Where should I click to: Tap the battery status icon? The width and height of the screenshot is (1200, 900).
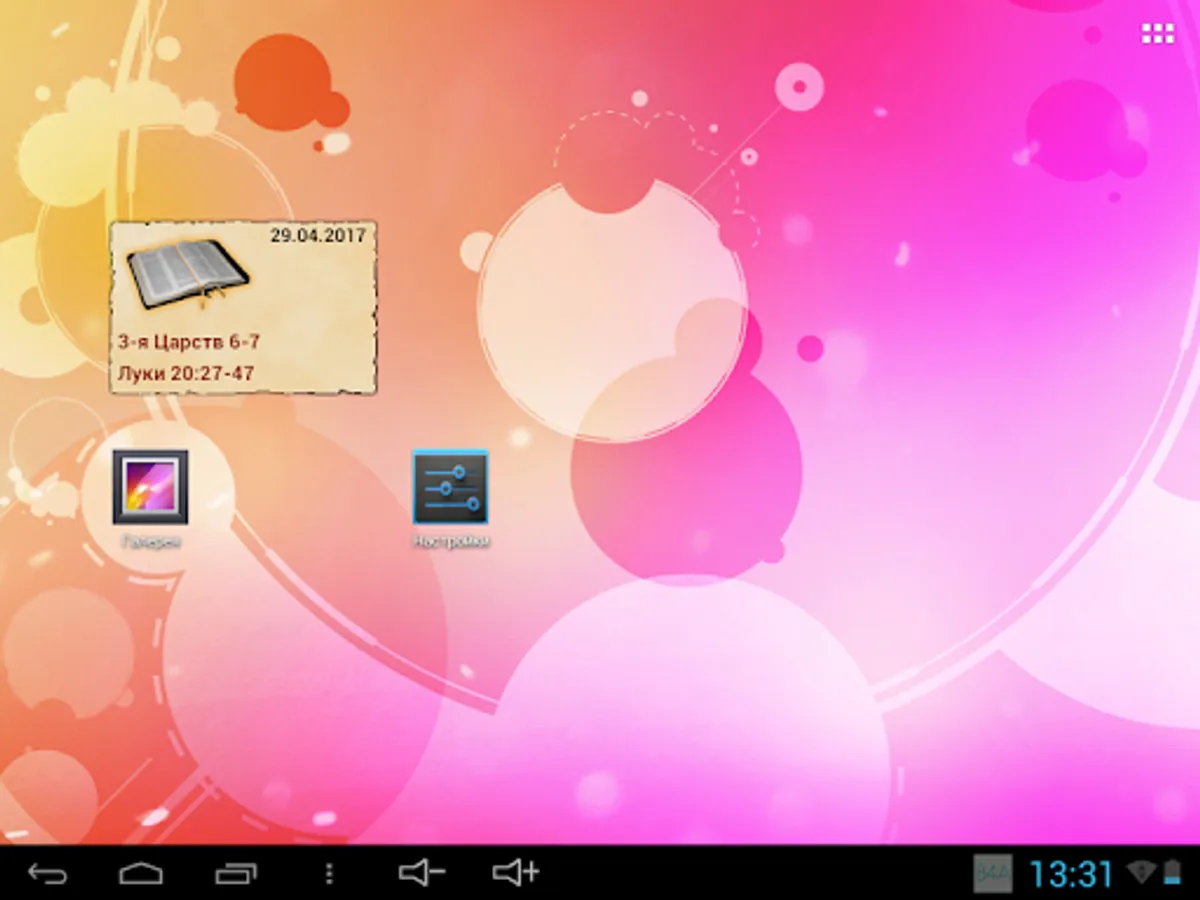(x=1171, y=873)
